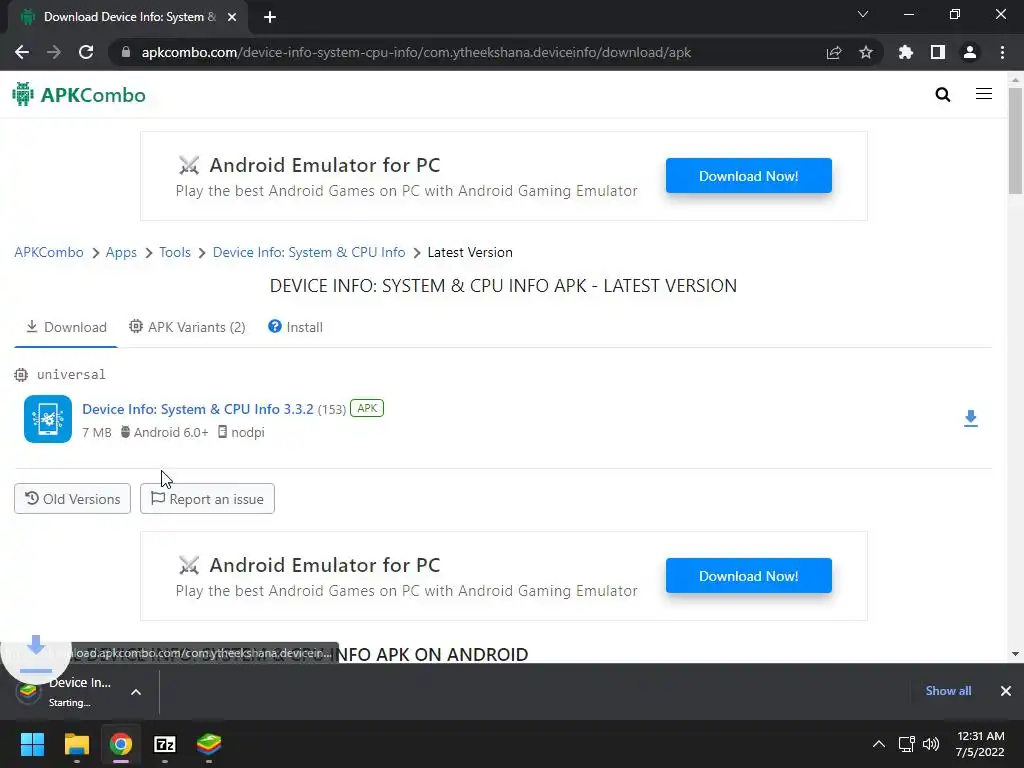This screenshot has width=1024, height=768.
Task: Select the APK Variants (2) tab
Action: 187,327
